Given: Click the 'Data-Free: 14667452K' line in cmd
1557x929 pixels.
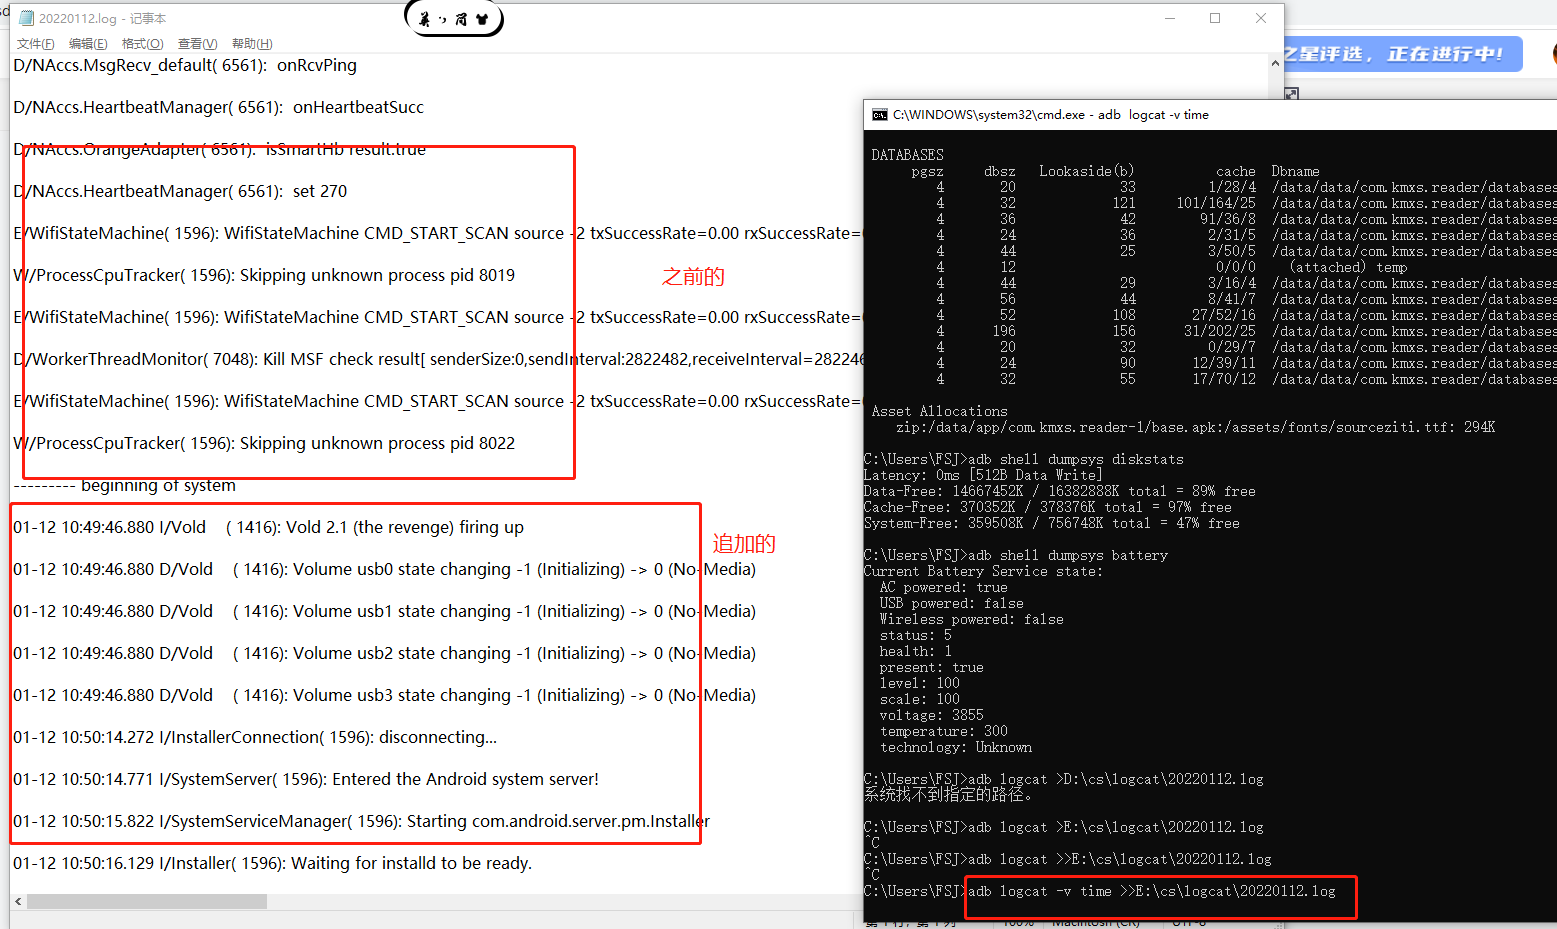Looking at the screenshot, I should click(x=1059, y=491).
